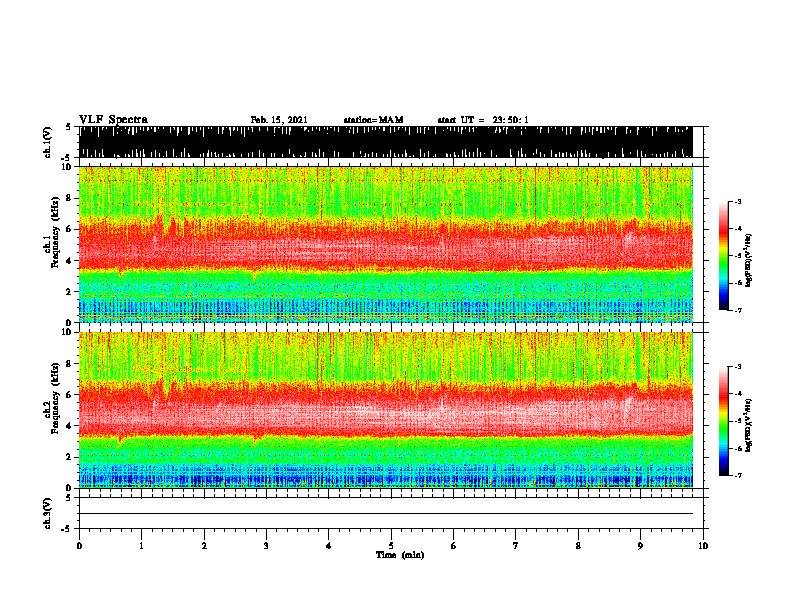Click the ch.2 spectrogram colorbar
This screenshot has width=792, height=612.
coord(723,421)
